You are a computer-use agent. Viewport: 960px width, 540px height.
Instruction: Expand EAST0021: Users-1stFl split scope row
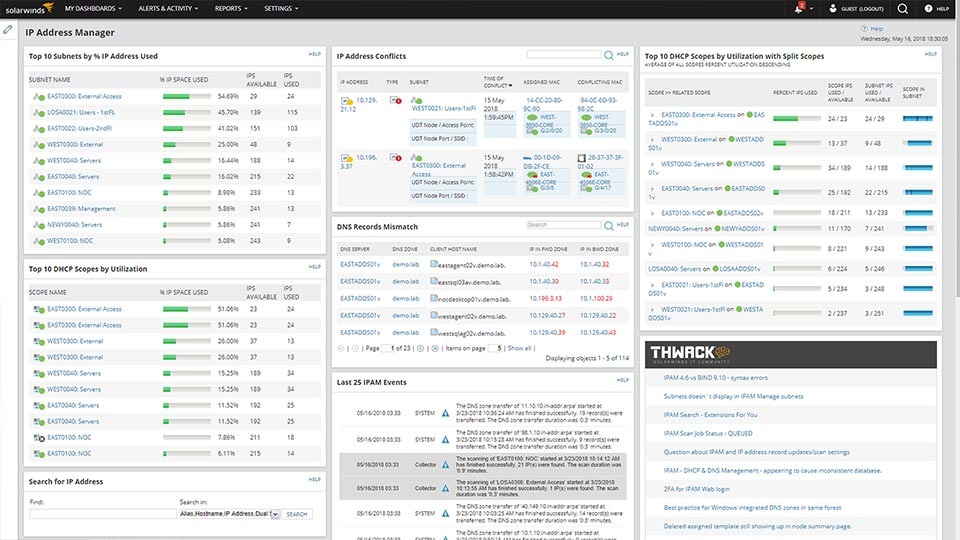click(x=652, y=285)
